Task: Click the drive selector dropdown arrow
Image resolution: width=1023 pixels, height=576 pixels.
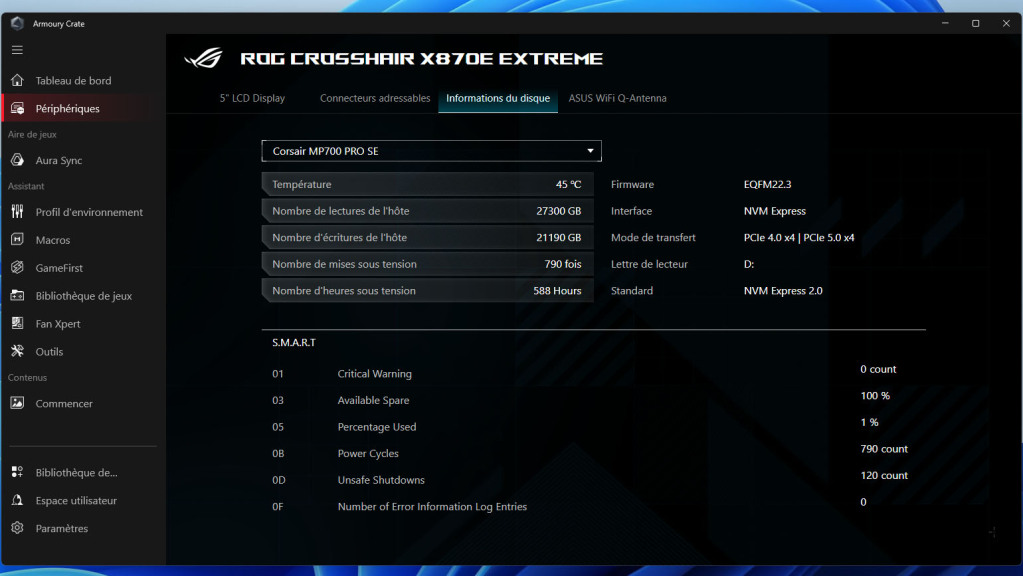Action: [590, 151]
